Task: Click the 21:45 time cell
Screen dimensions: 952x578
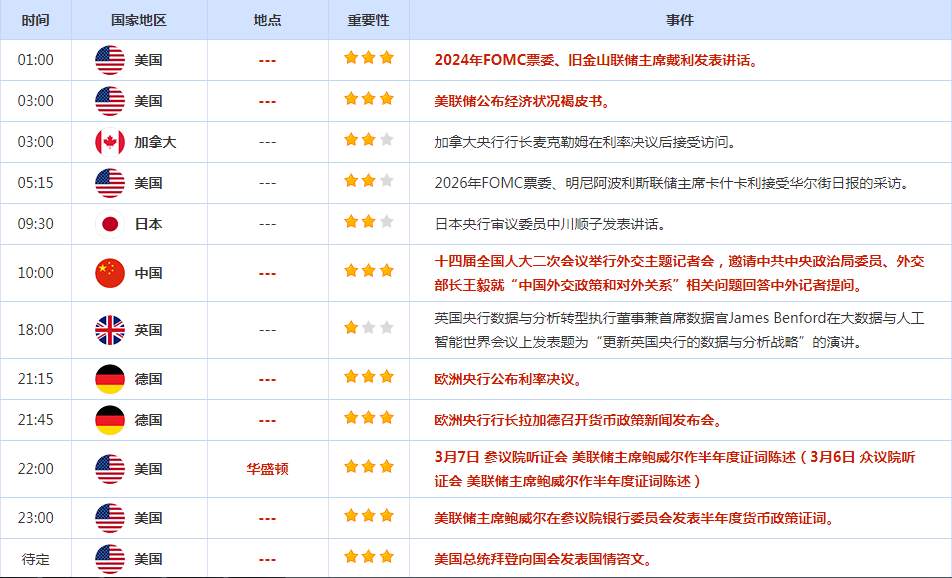Action: click(35, 420)
